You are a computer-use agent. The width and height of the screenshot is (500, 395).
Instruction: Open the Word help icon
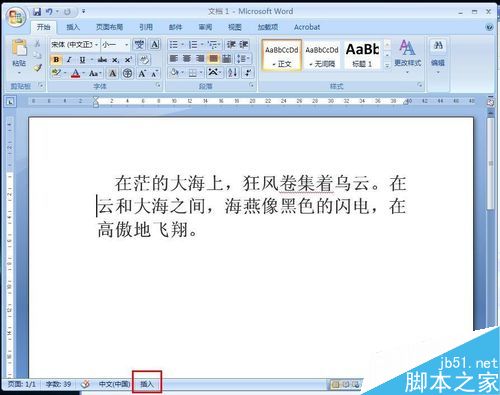point(489,27)
